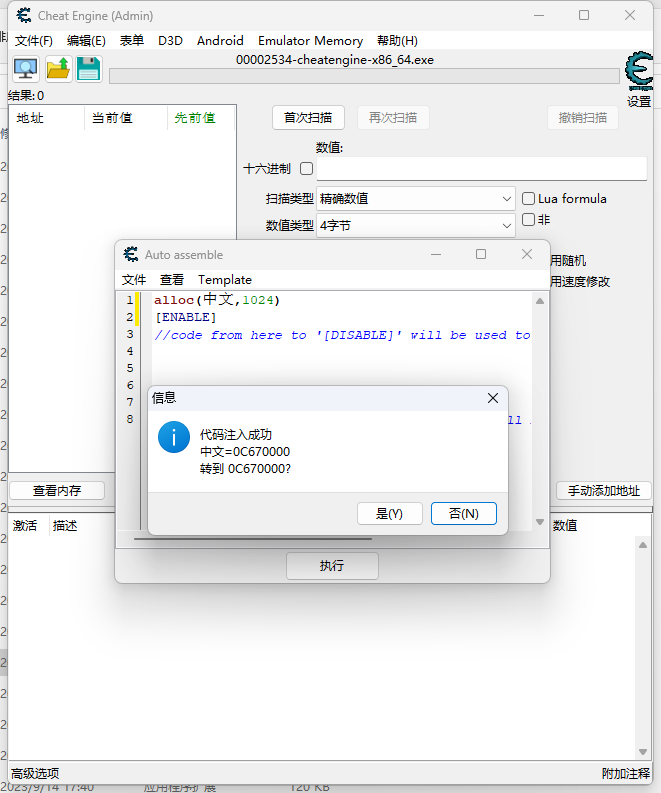This screenshot has width=661, height=793.
Task: Click the [ENABLE] code line
Action: click(x=186, y=317)
